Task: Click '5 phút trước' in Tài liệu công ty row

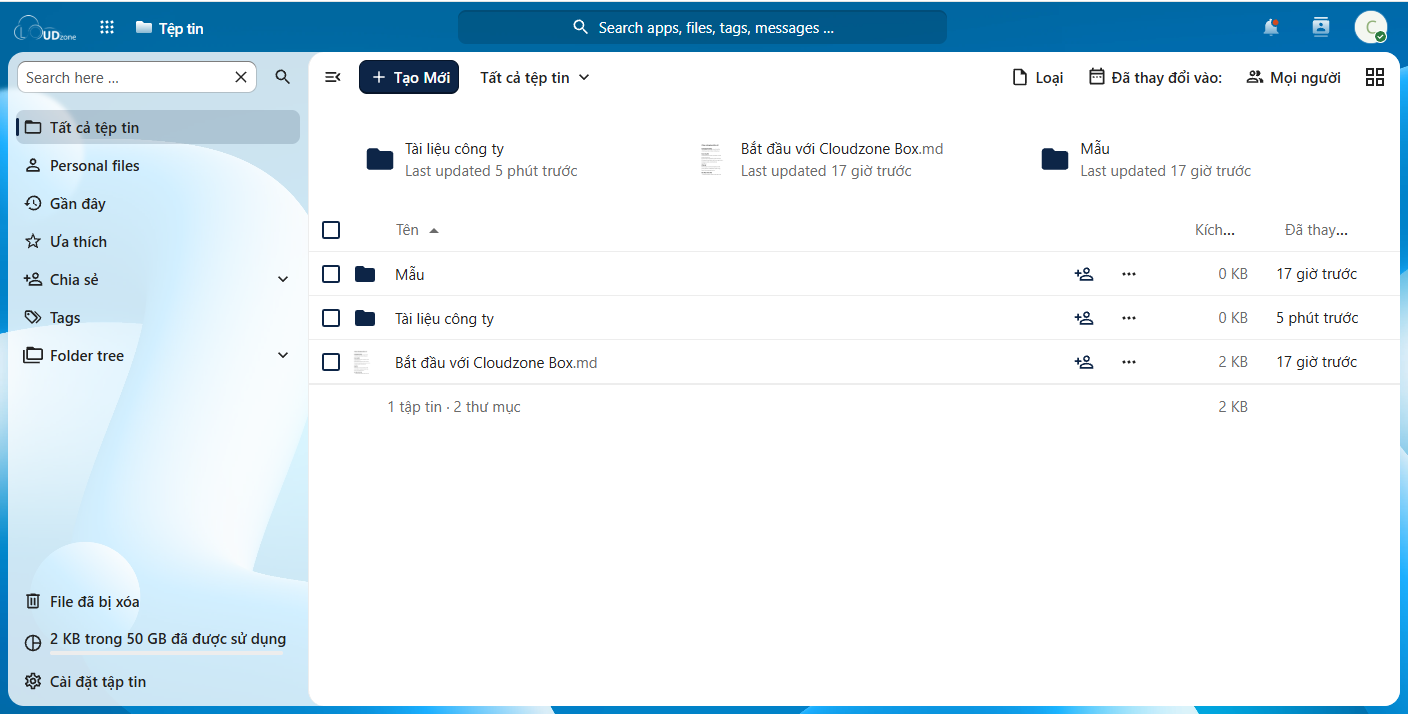Action: pos(1317,318)
